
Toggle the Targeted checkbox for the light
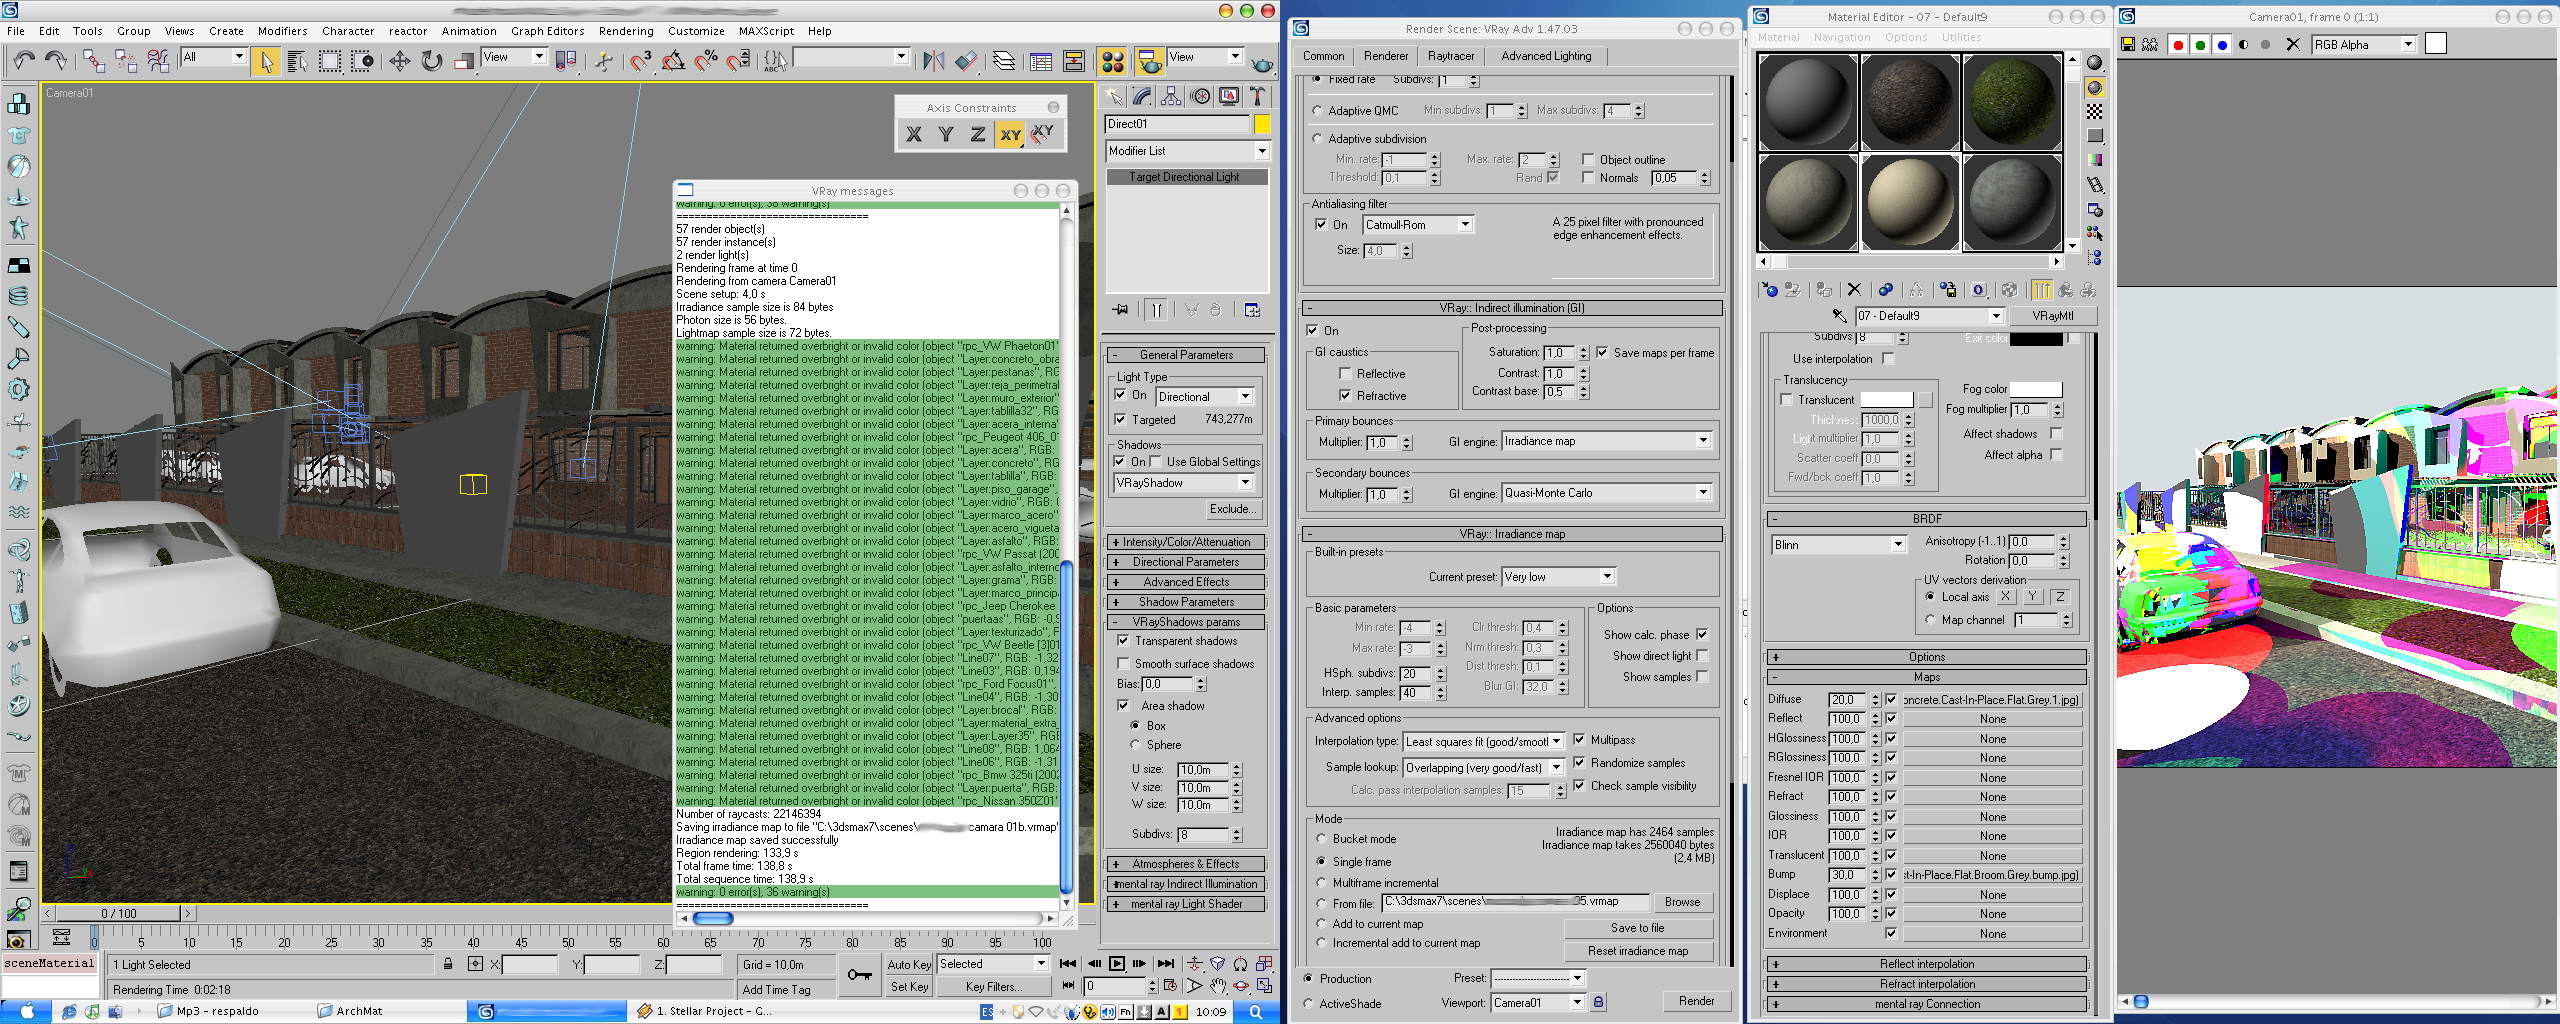tap(1121, 420)
